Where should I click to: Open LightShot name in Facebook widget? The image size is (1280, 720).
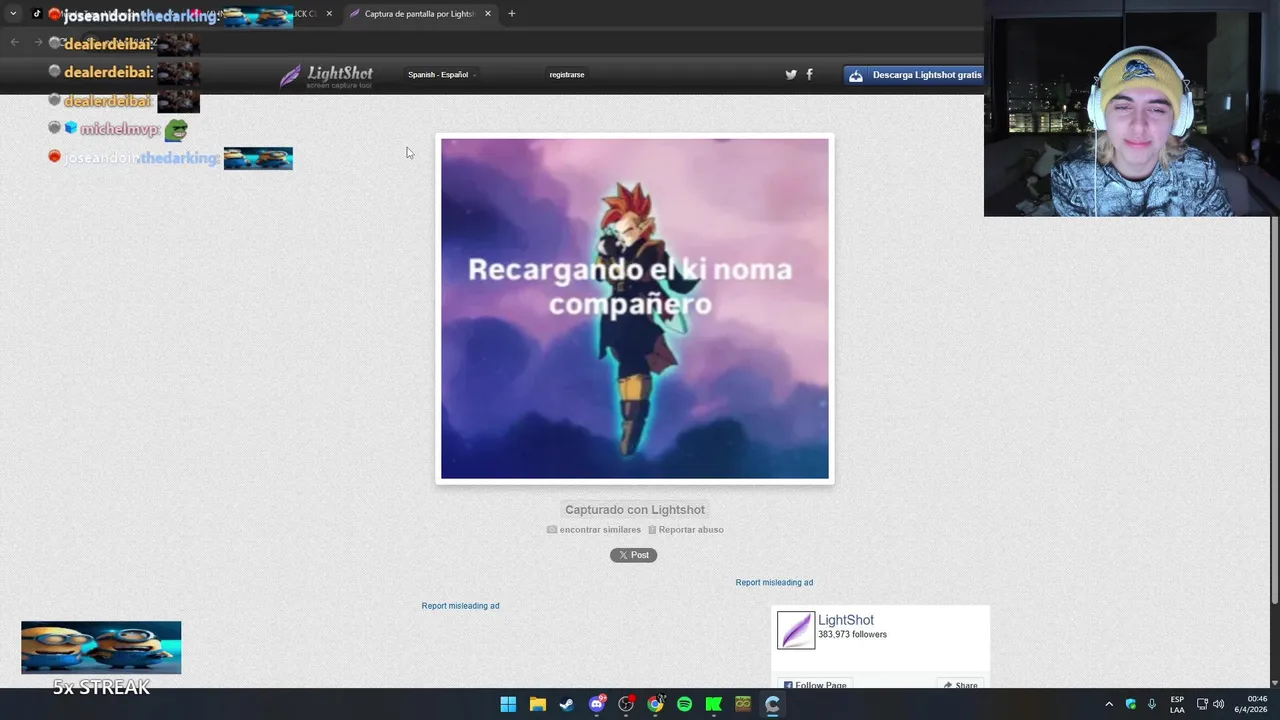[846, 620]
